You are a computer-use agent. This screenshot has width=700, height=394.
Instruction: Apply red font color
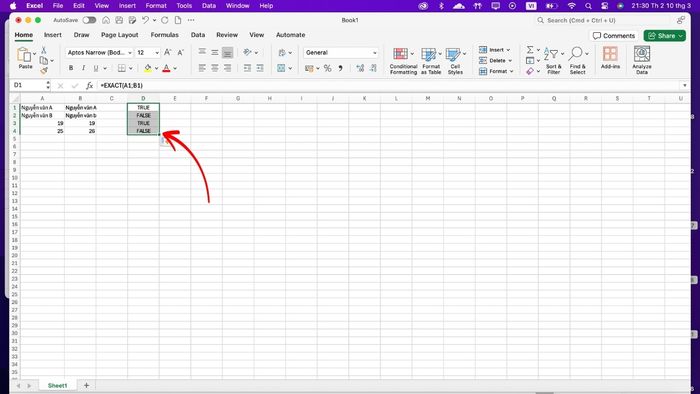pyautogui.click(x=167, y=68)
